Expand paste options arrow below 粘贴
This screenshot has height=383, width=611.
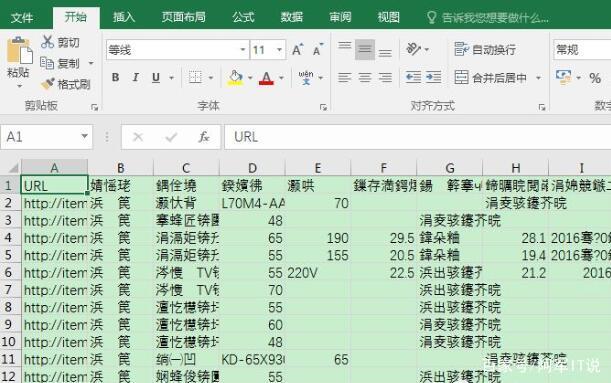click(x=19, y=86)
